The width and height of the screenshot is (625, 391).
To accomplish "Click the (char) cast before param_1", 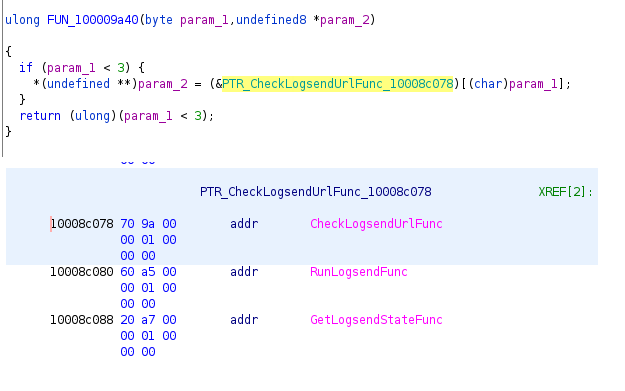I will [488, 84].
